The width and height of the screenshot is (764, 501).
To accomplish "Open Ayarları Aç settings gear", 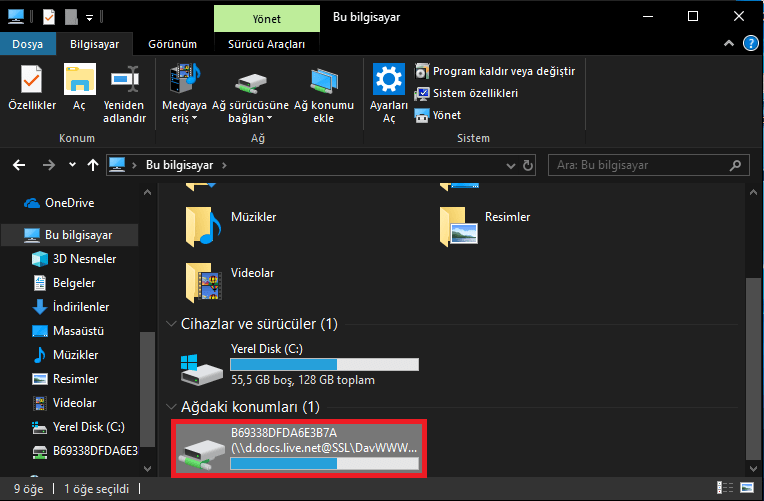I will 388,94.
